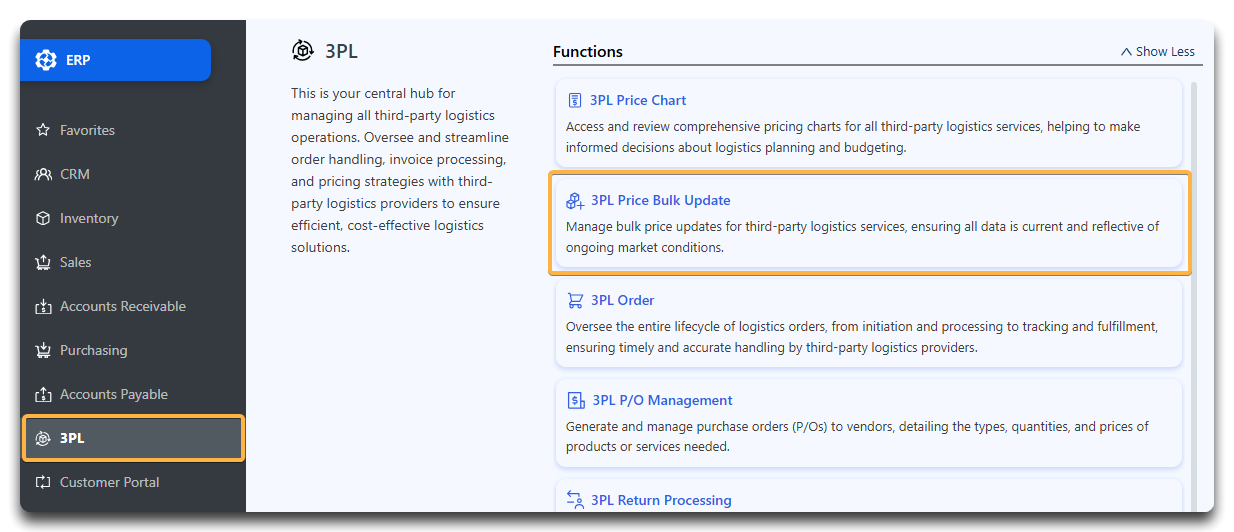Open 3PL Return Processing
This screenshot has height=532, width=1234.
661,500
